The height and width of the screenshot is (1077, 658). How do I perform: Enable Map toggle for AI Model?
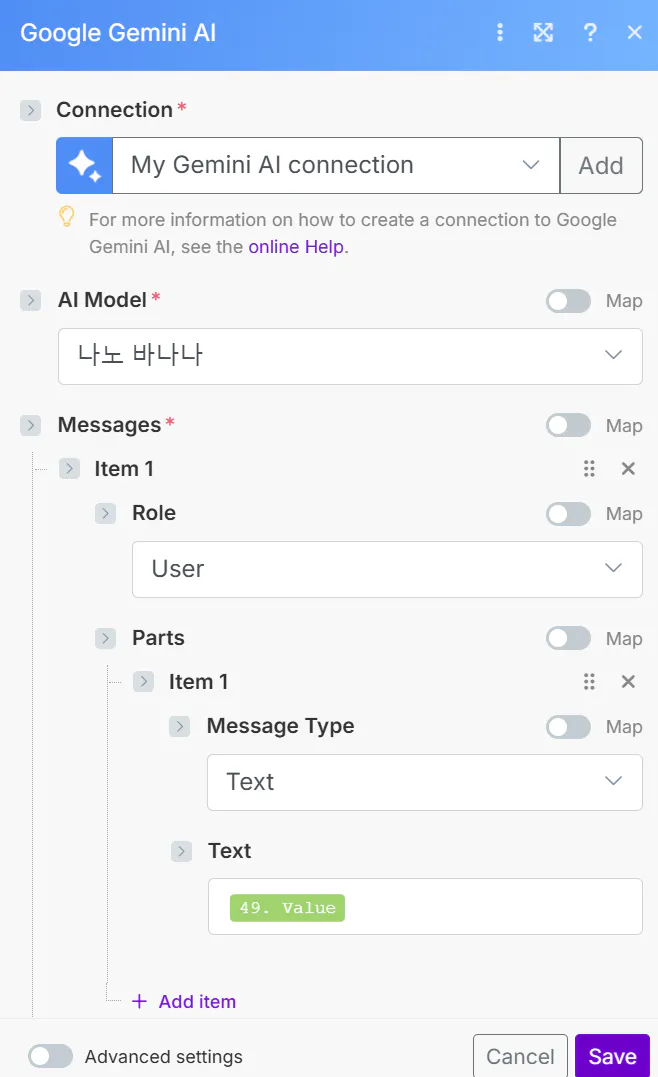click(x=568, y=301)
